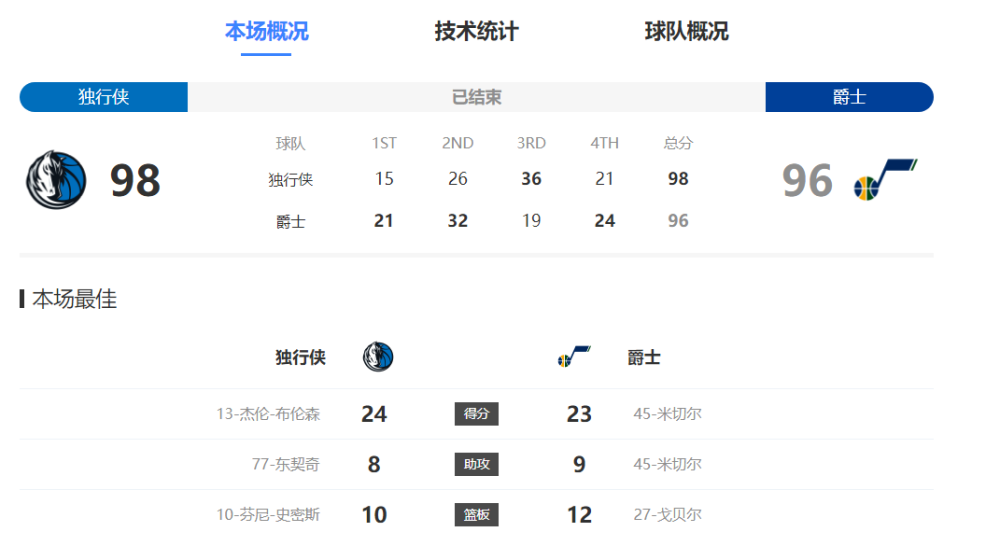Click Mavericks third quarter score 36
This screenshot has height=546, width=1000.
pos(531,179)
